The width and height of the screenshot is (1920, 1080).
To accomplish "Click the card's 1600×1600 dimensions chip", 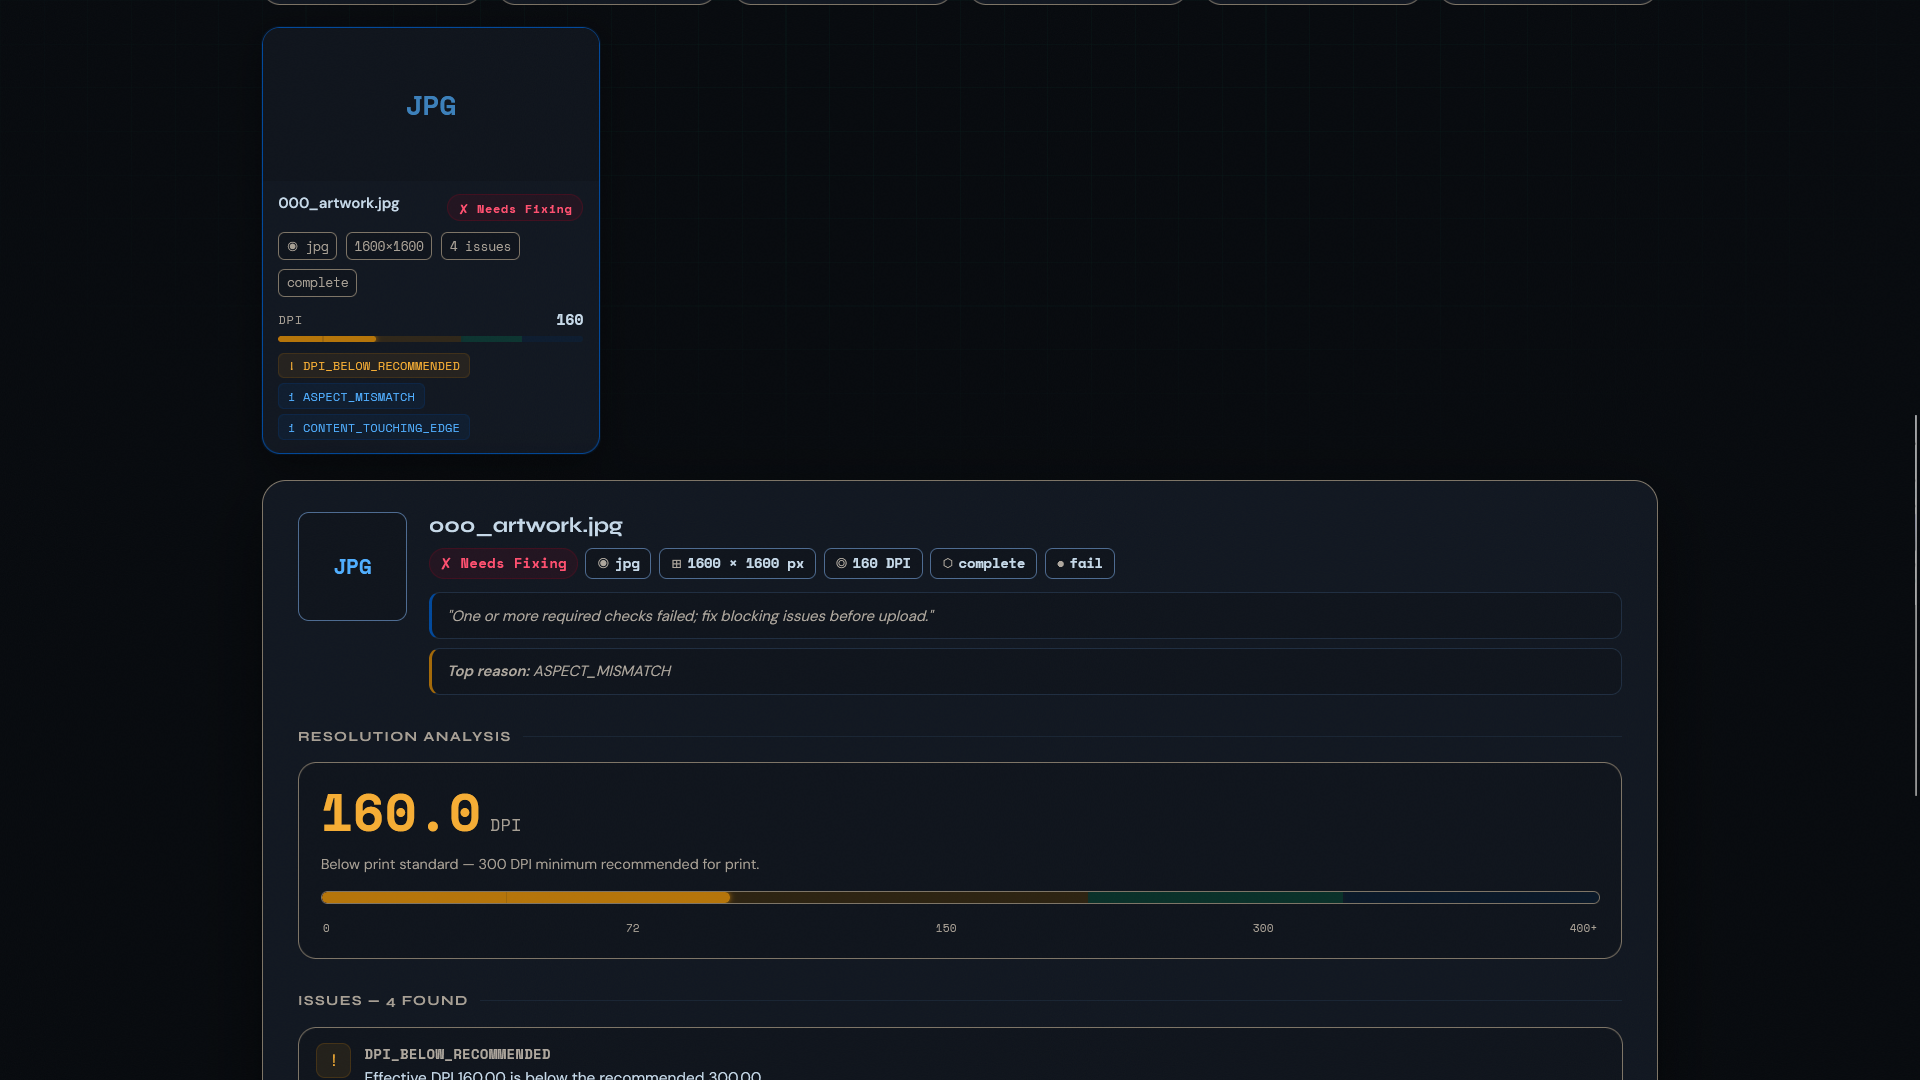I will 389,246.
